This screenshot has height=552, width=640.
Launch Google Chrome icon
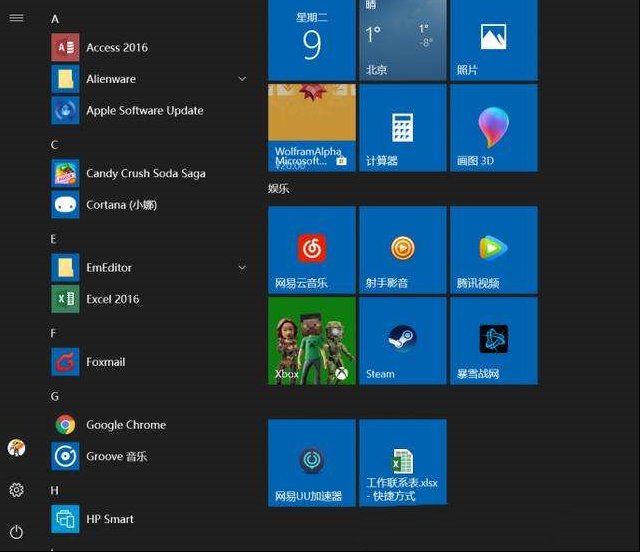point(65,425)
